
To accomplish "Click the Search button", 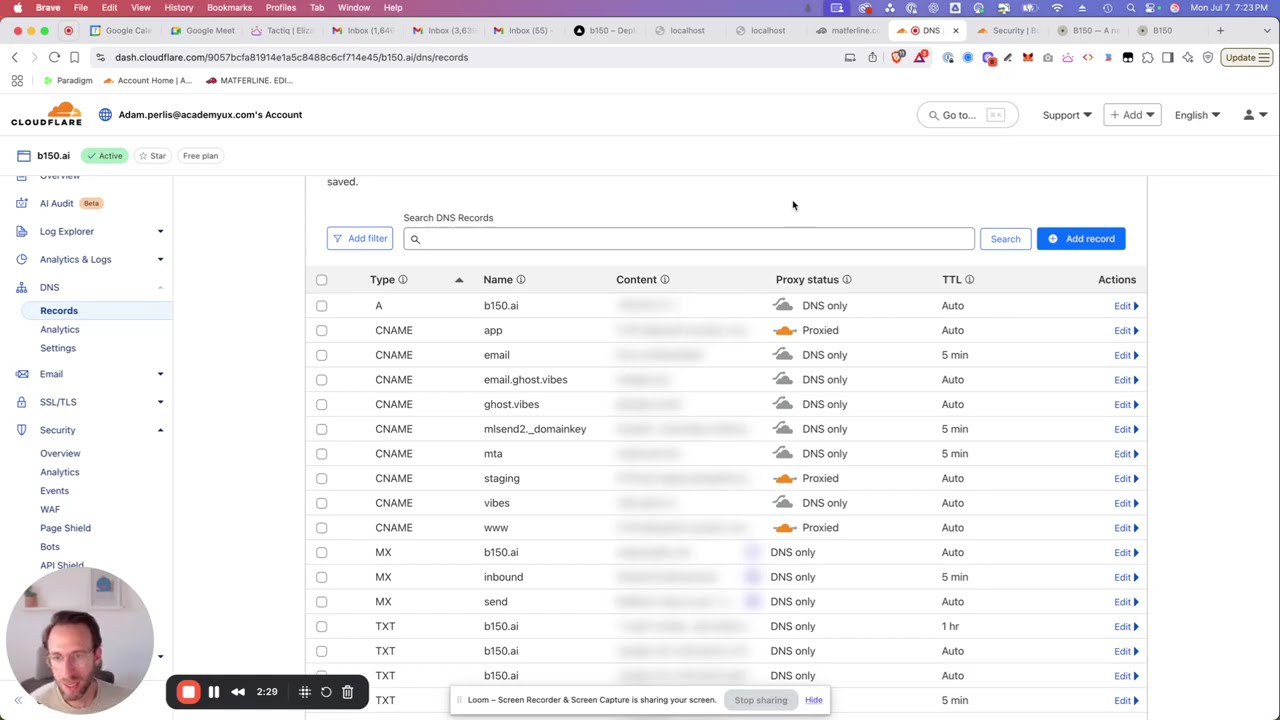I will [x=1005, y=239].
